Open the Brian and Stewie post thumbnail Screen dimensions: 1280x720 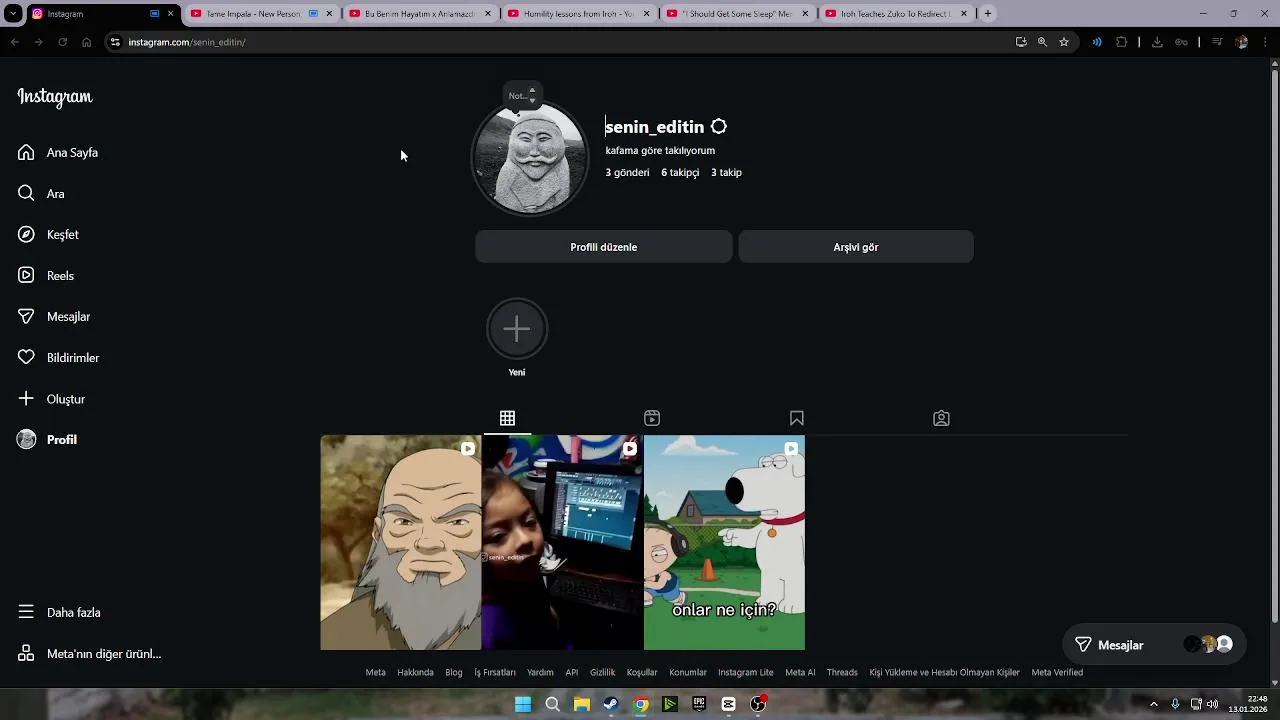[724, 542]
